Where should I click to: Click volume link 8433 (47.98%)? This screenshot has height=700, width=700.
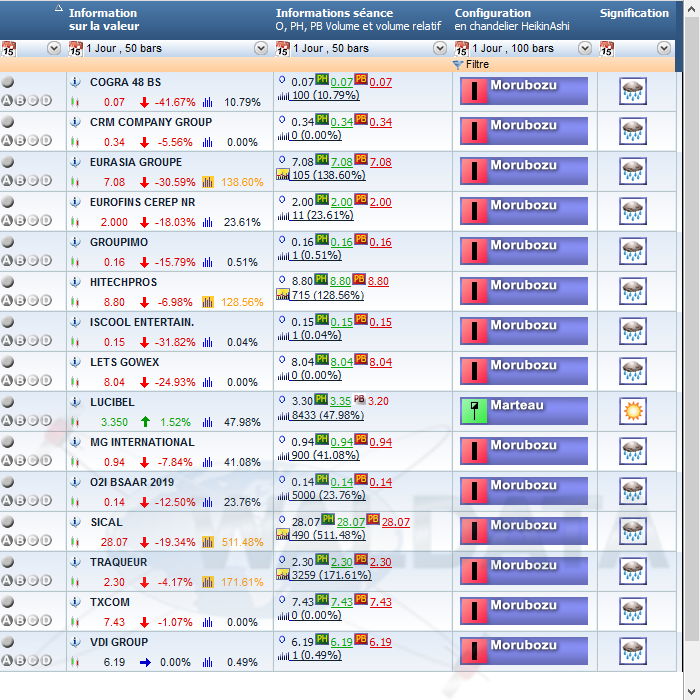point(327,415)
